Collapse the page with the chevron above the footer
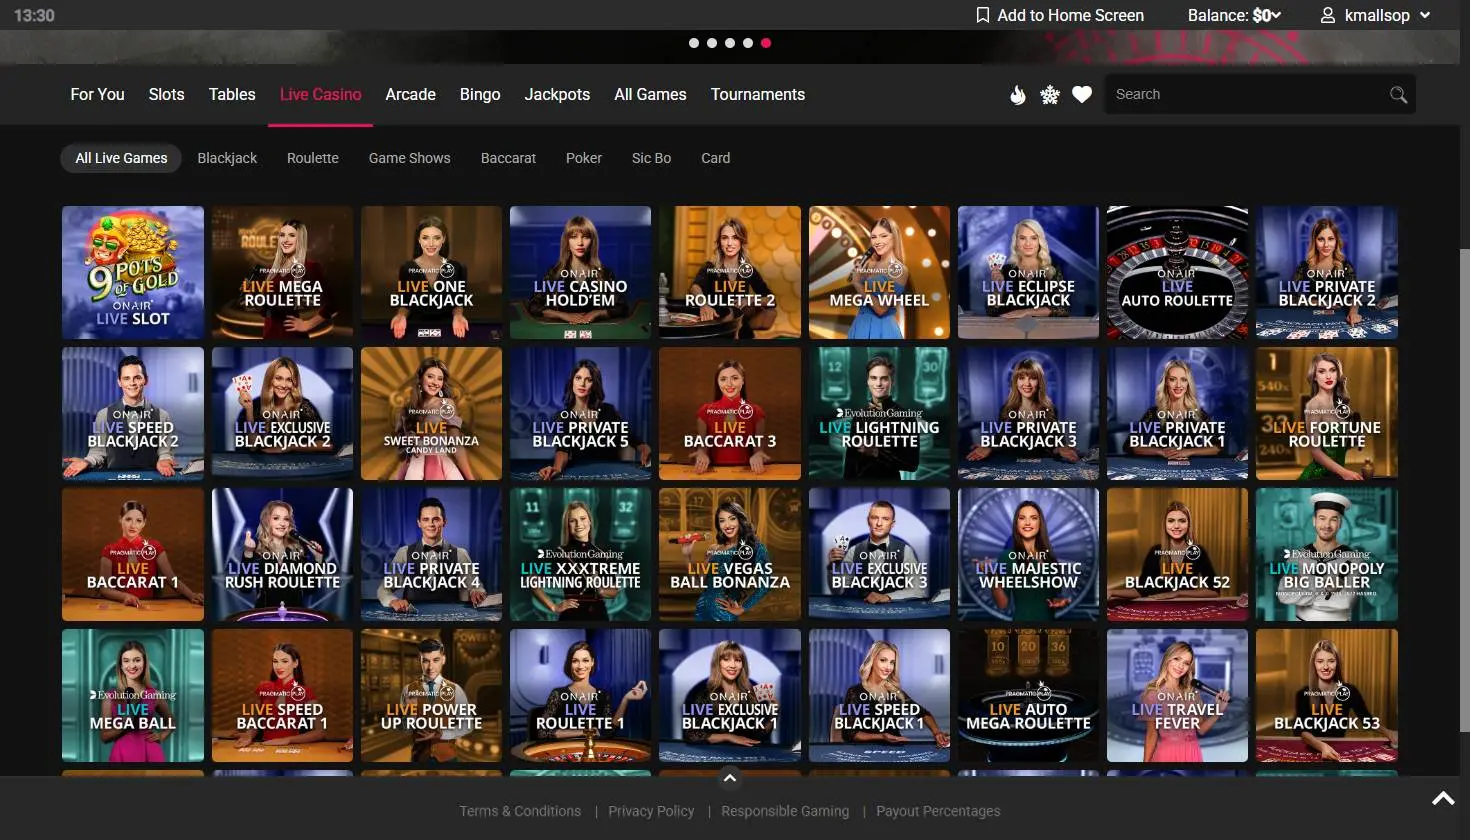The width and height of the screenshot is (1470, 840). click(x=729, y=778)
